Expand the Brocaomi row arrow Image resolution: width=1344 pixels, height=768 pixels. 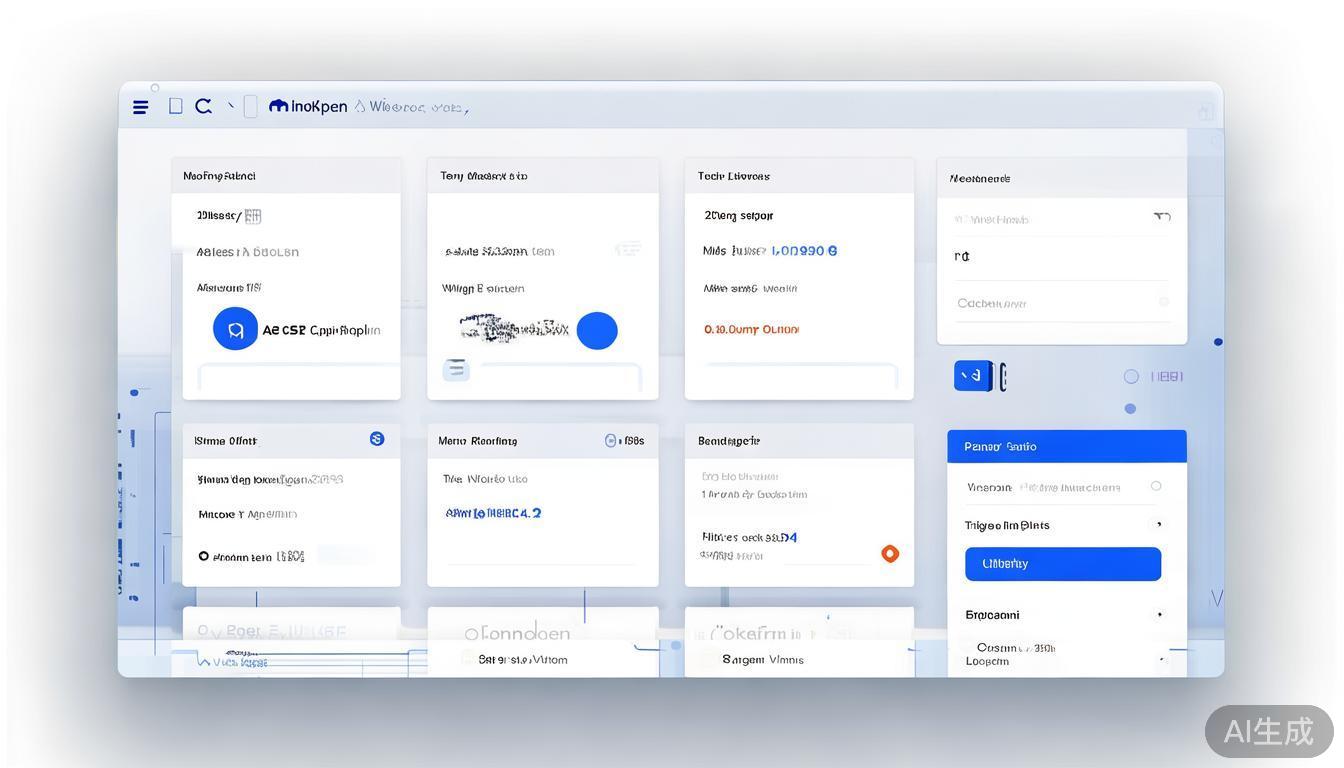click(1160, 615)
